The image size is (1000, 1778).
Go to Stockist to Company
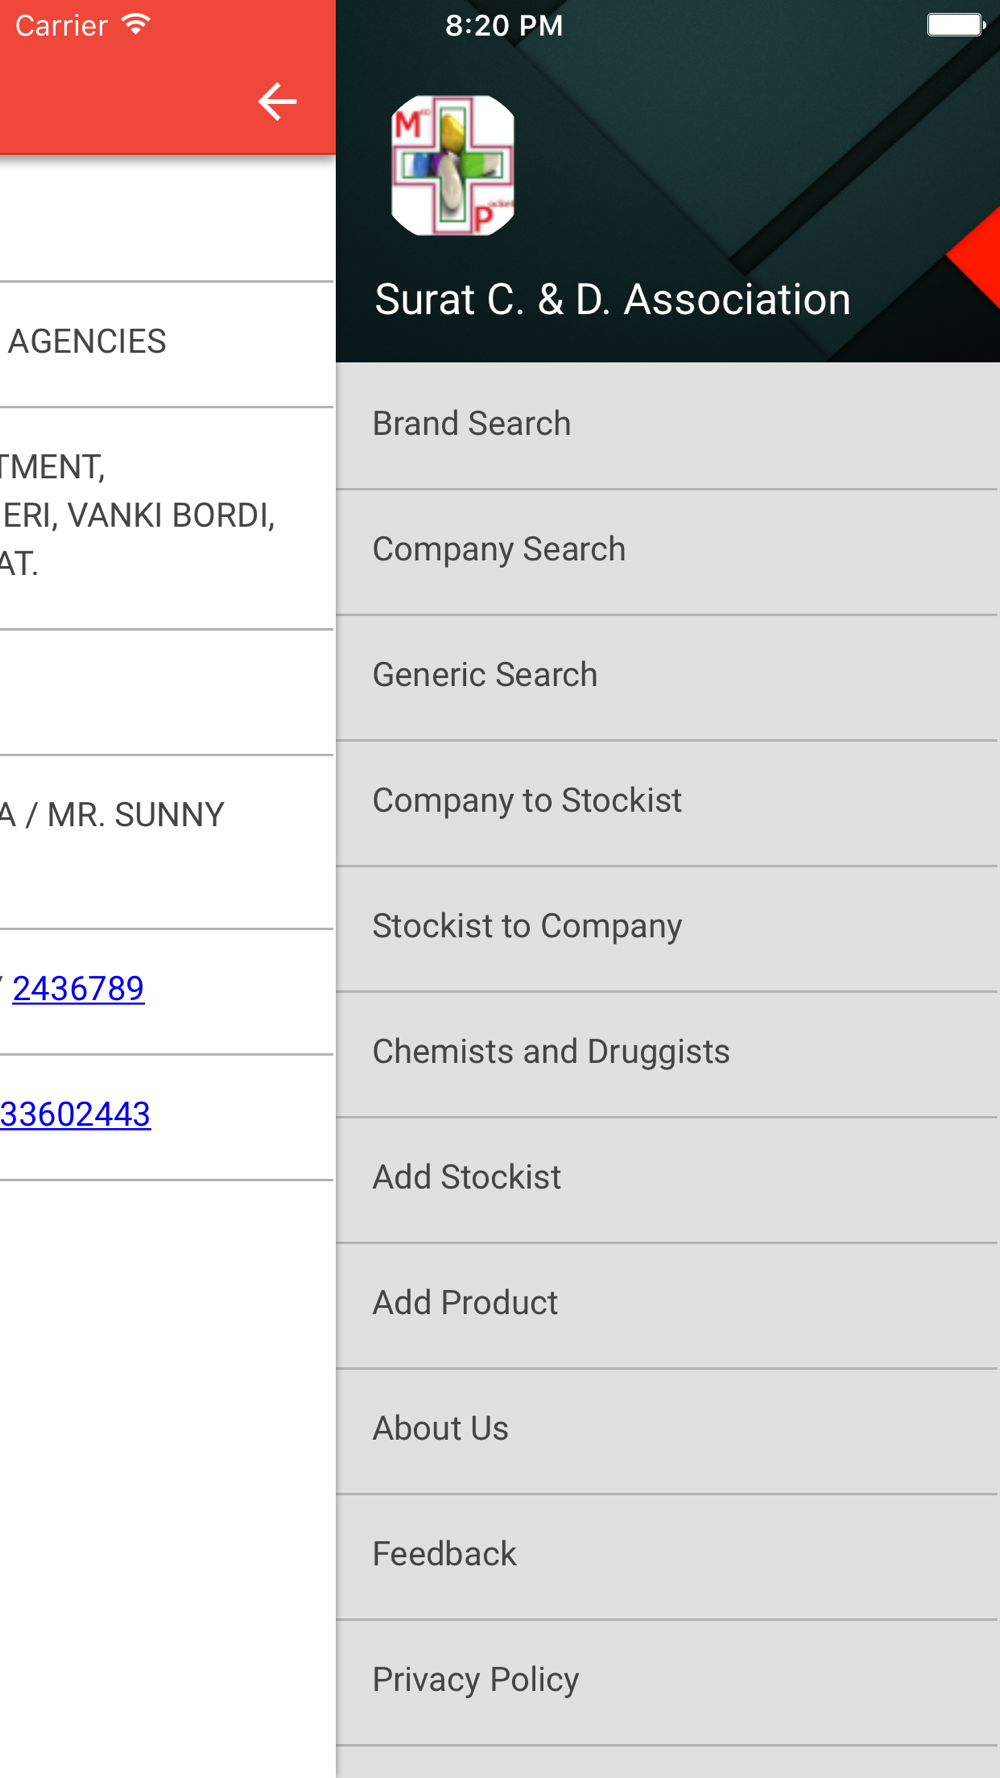[668, 928]
